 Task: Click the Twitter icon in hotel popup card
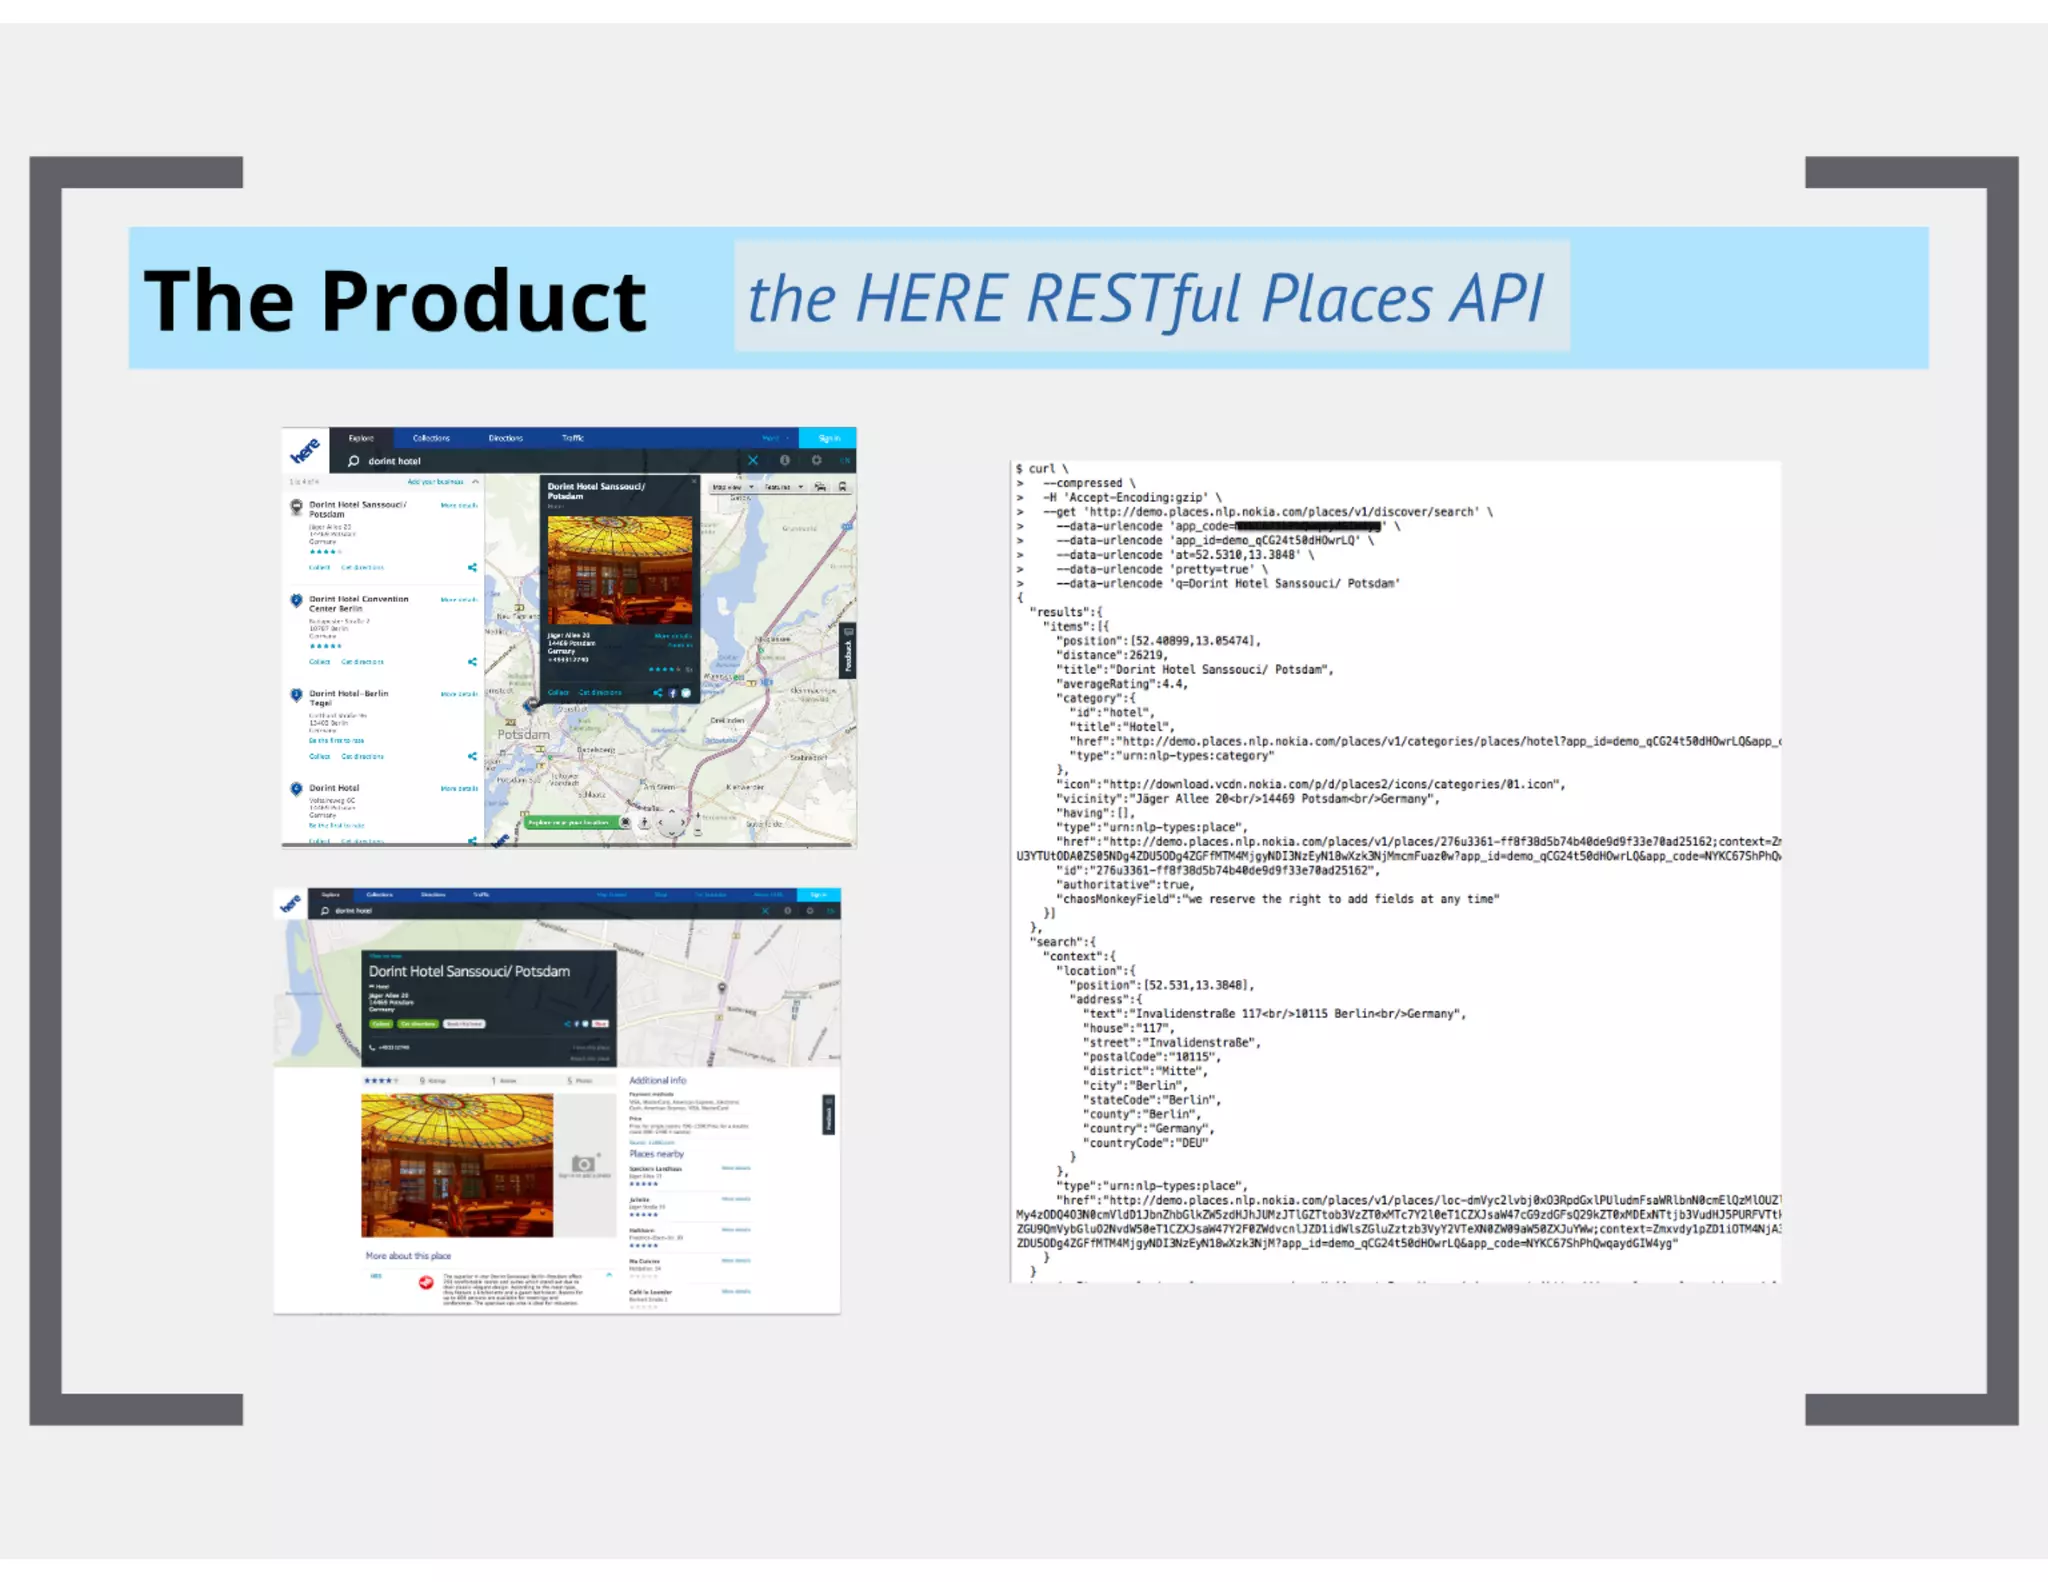tap(686, 693)
